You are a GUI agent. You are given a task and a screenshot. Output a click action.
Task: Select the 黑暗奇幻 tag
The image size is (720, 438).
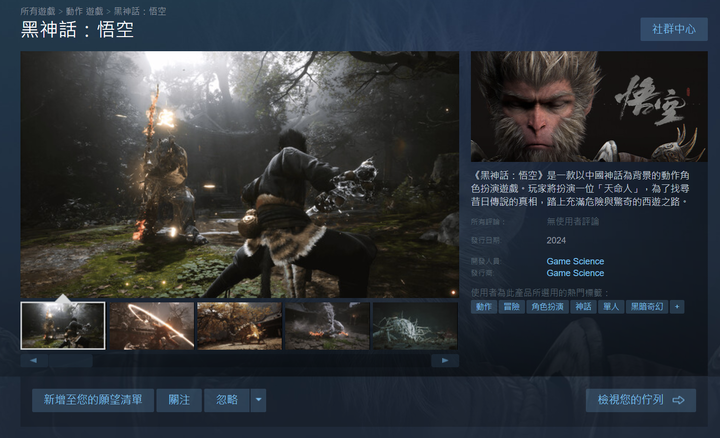(647, 307)
